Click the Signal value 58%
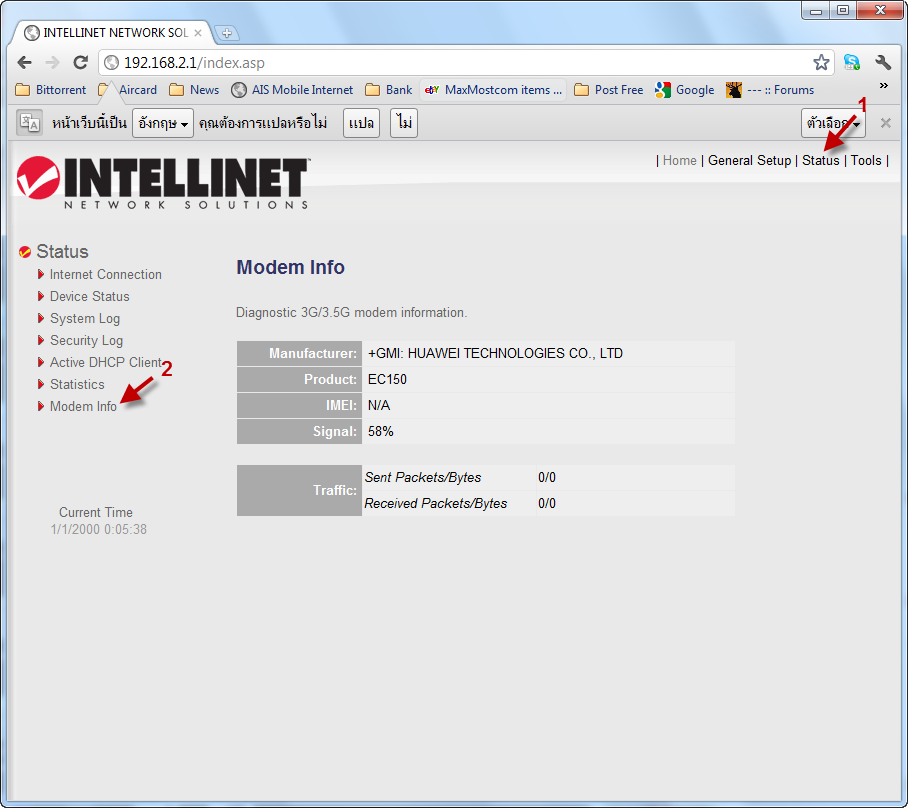 point(380,432)
